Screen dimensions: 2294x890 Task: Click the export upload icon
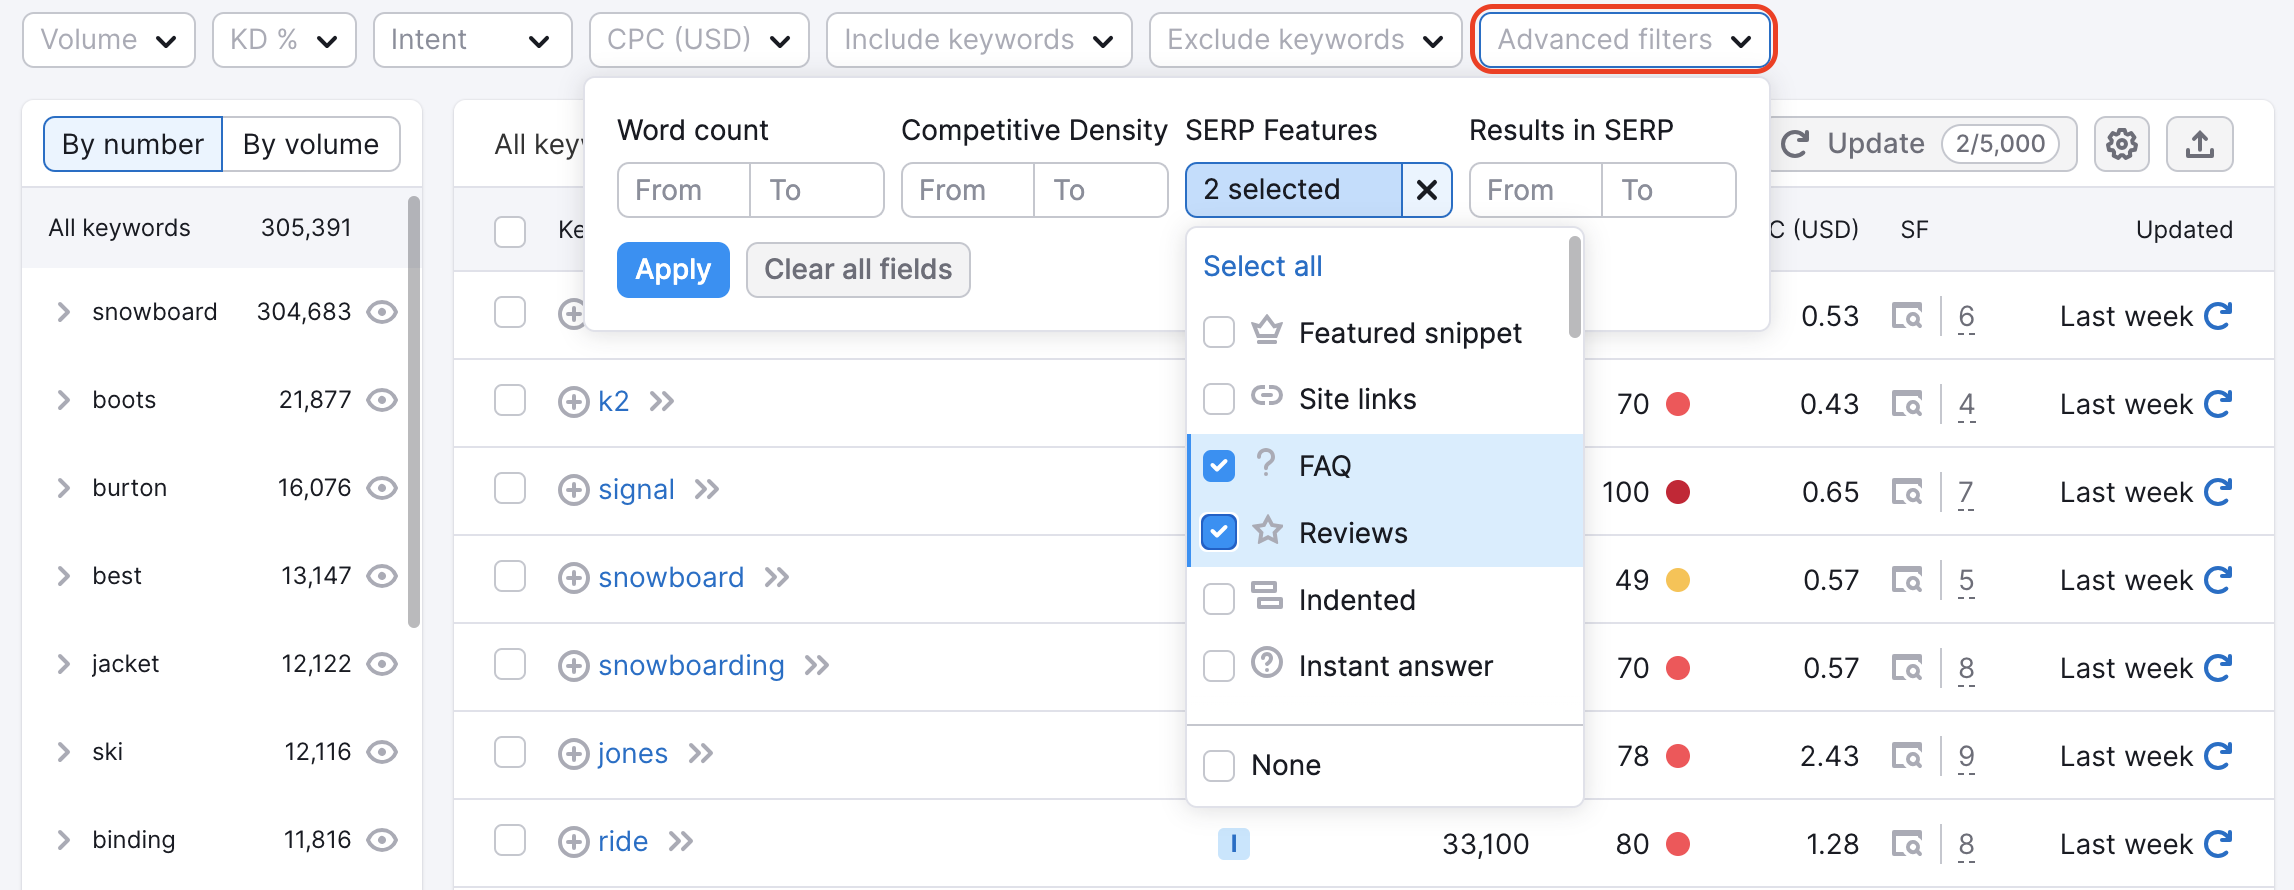2199,144
